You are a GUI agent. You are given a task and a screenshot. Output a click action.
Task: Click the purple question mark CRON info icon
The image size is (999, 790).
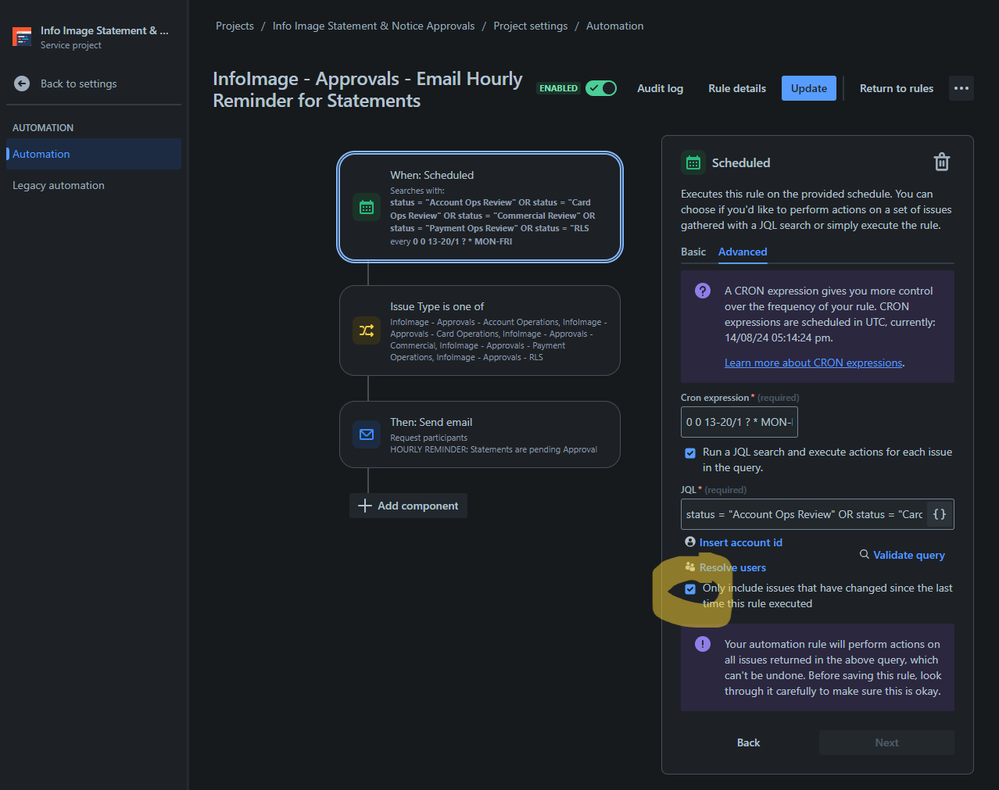point(703,291)
